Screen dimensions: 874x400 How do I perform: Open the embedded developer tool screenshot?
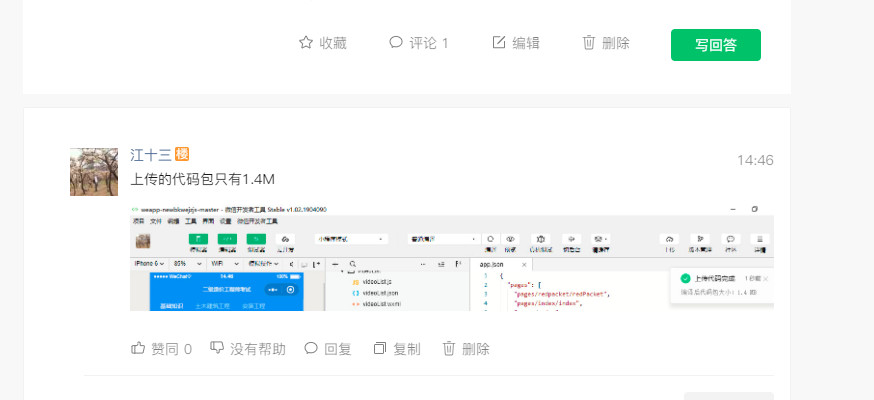point(451,257)
